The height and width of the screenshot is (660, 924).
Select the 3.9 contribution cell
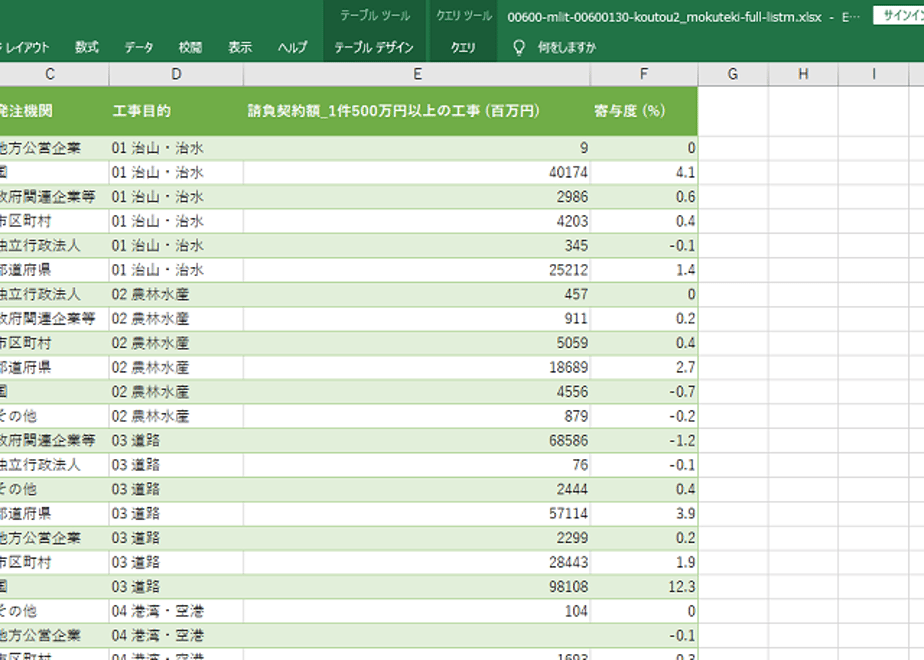[x=644, y=514]
